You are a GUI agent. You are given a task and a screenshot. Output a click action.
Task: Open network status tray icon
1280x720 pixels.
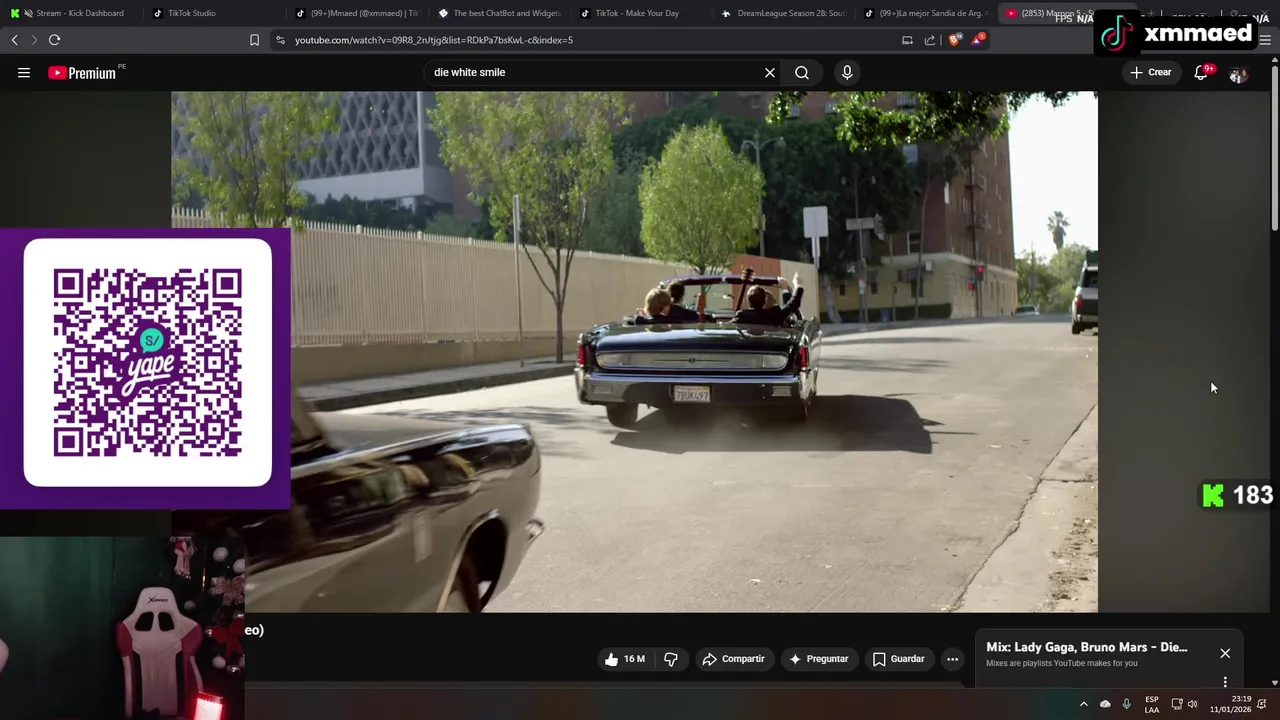point(1177,704)
